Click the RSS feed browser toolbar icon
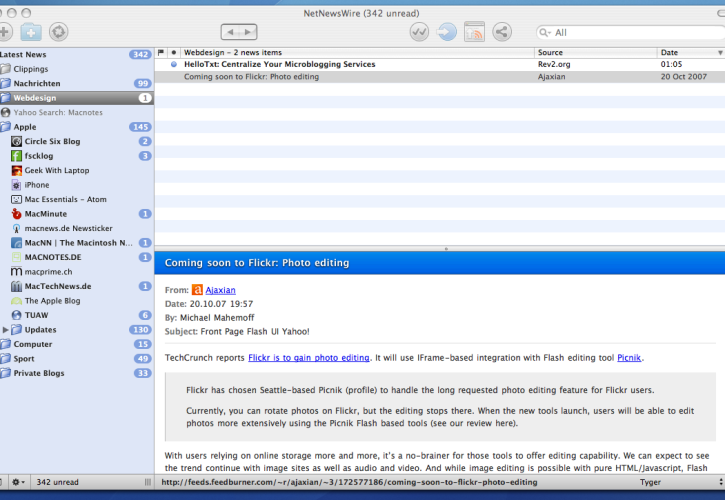Screen dimensions: 725x500 [474, 32]
